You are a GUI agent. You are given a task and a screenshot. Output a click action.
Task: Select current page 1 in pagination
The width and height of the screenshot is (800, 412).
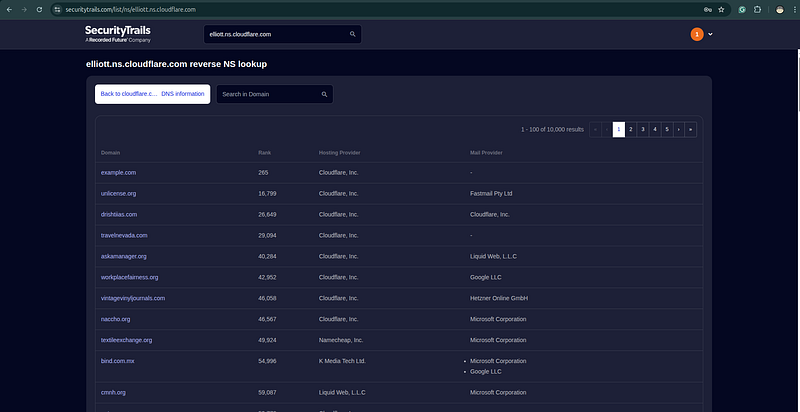(x=619, y=130)
